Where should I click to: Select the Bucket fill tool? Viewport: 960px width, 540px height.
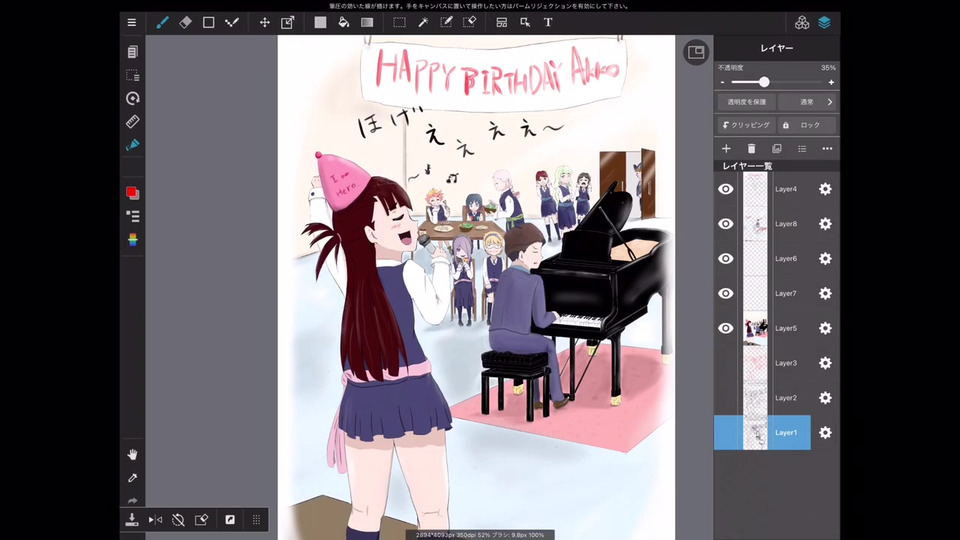pos(343,23)
